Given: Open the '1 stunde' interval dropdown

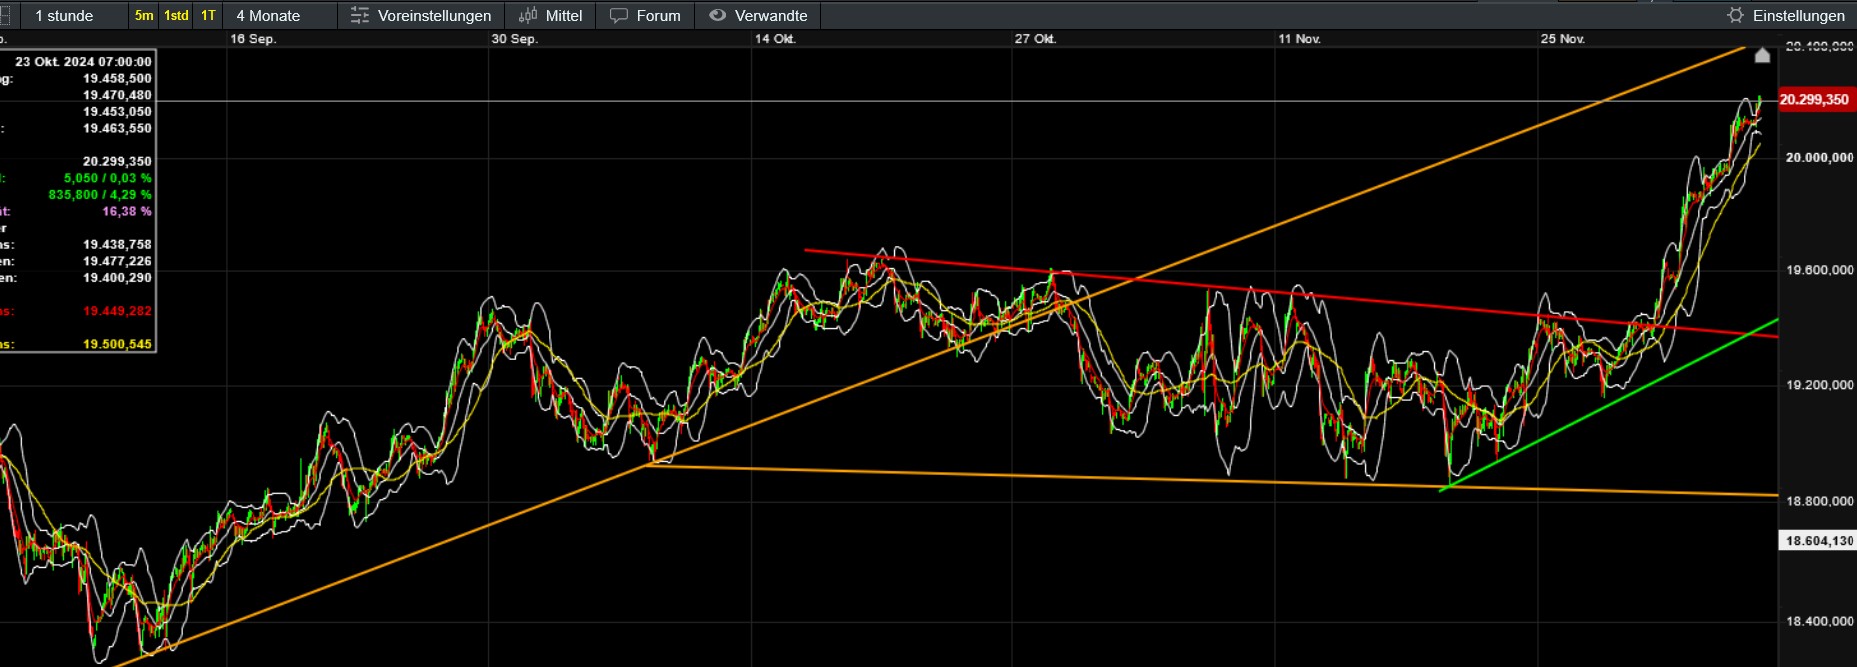Looking at the screenshot, I should (72, 15).
